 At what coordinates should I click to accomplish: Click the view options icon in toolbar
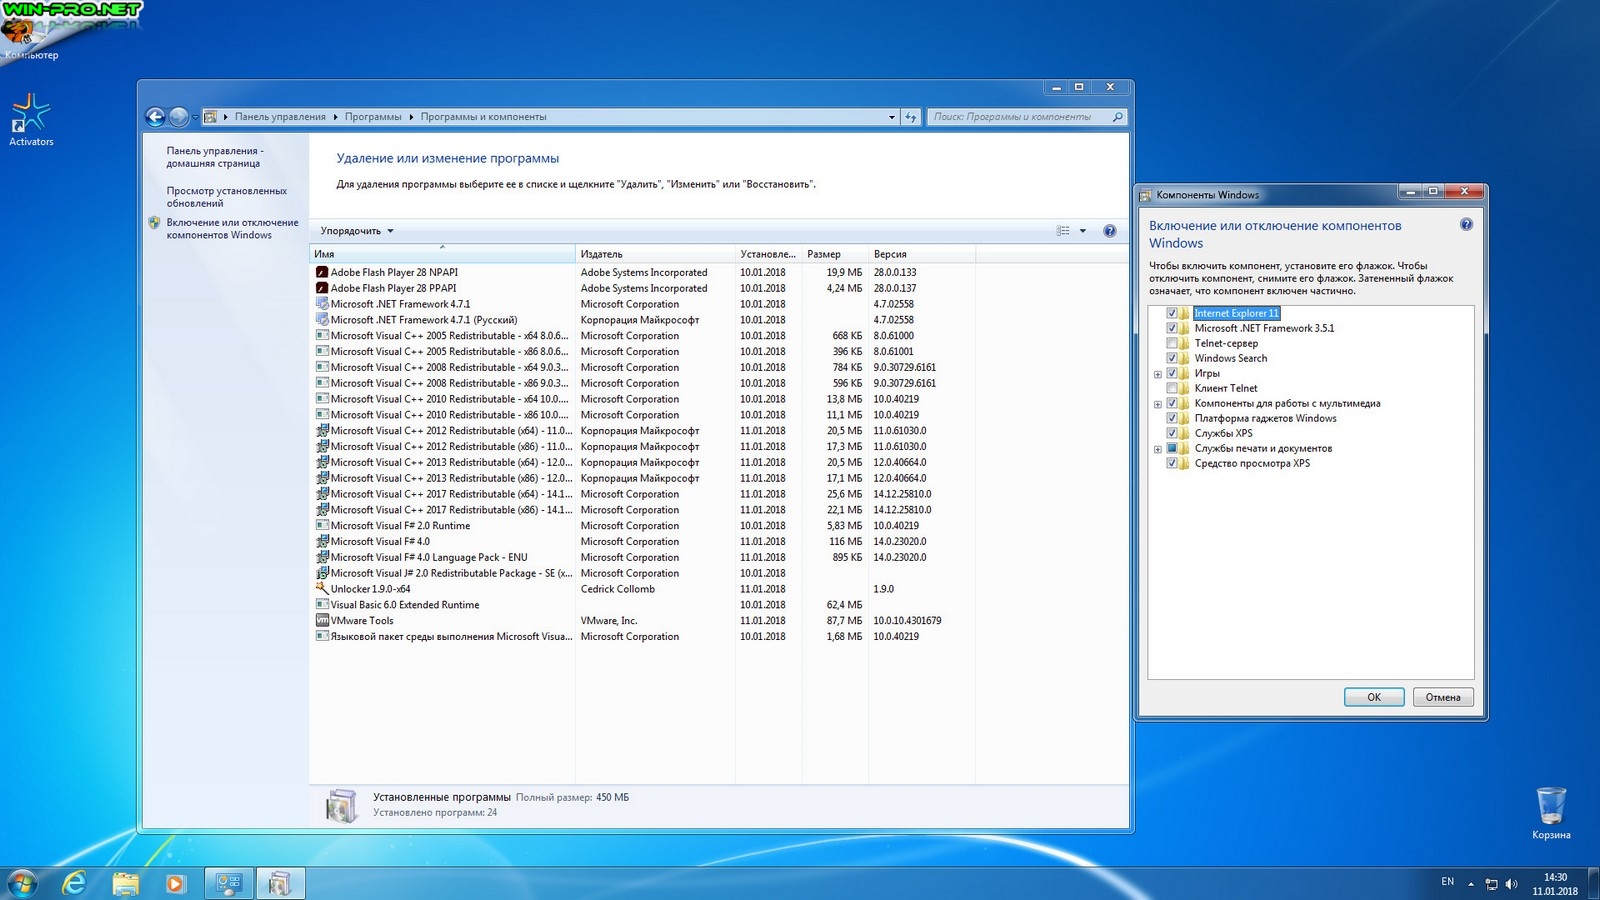click(1063, 231)
